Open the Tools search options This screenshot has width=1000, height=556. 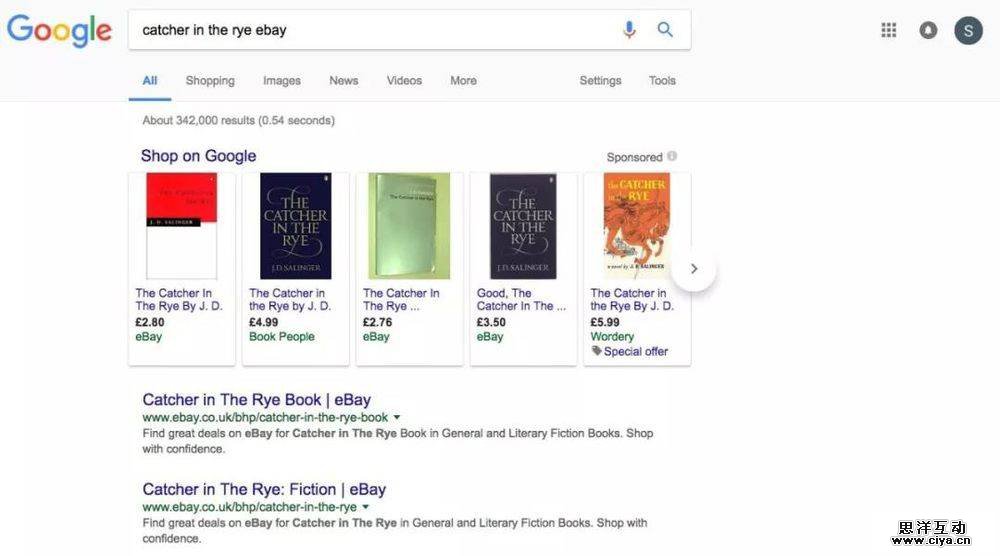[662, 81]
